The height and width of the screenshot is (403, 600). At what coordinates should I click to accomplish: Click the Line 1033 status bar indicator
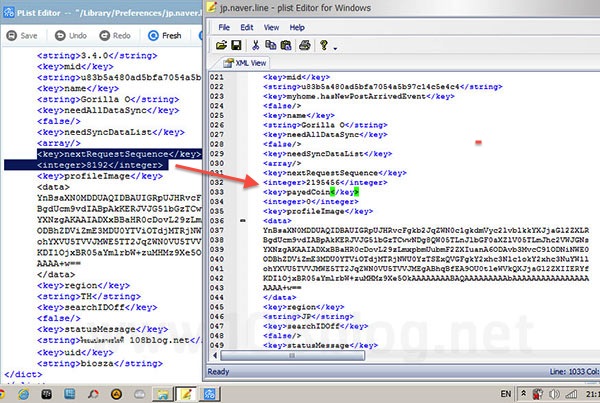574,372
